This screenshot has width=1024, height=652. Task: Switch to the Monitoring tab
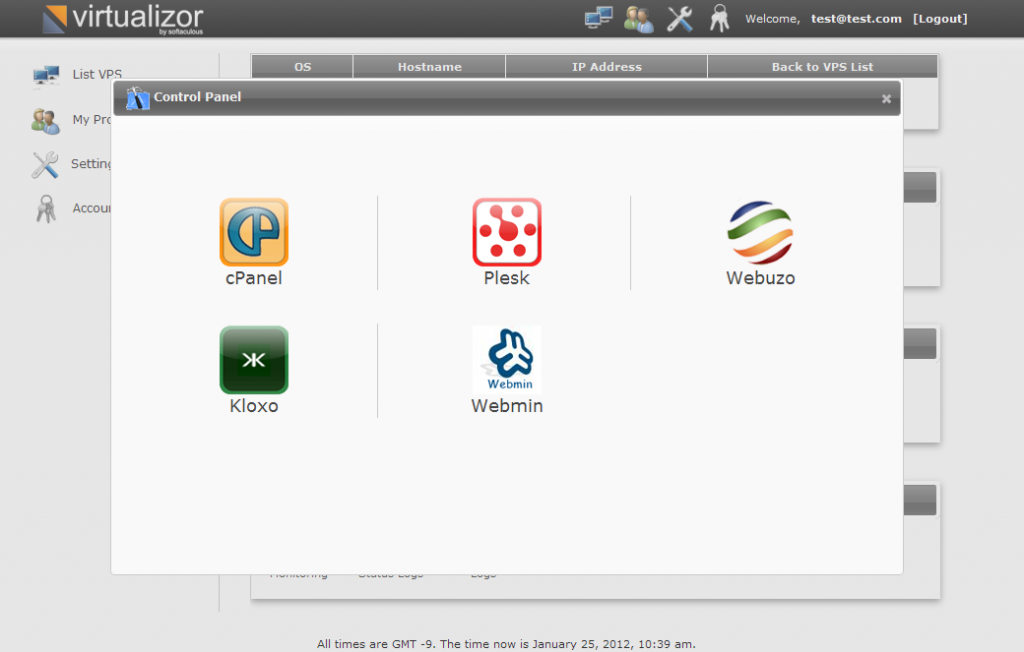tap(298, 574)
